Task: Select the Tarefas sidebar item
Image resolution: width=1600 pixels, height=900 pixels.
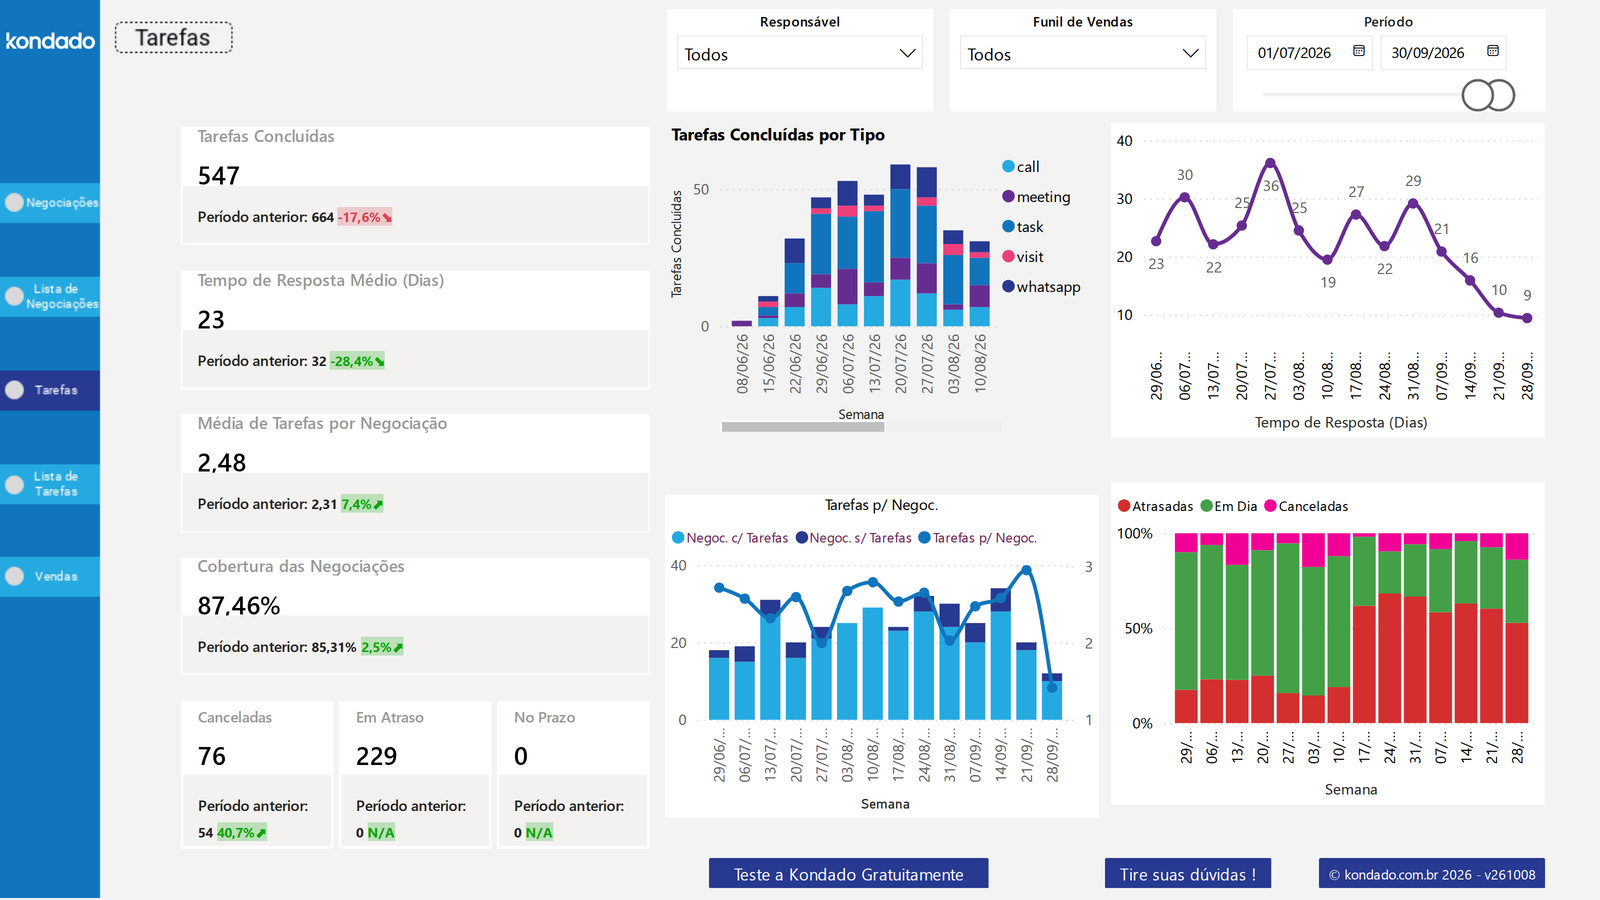Action: [50, 390]
